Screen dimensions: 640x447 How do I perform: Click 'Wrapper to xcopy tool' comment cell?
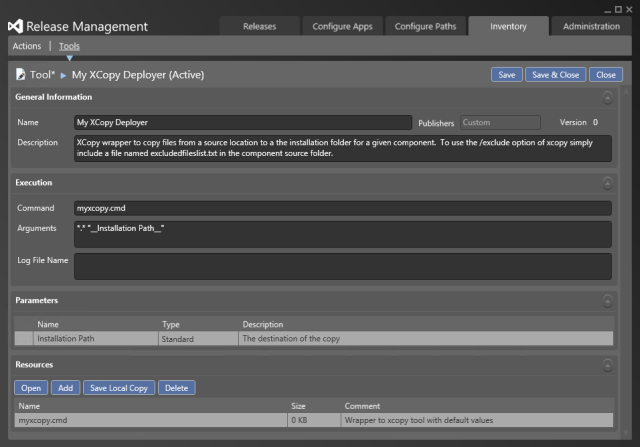(477, 420)
